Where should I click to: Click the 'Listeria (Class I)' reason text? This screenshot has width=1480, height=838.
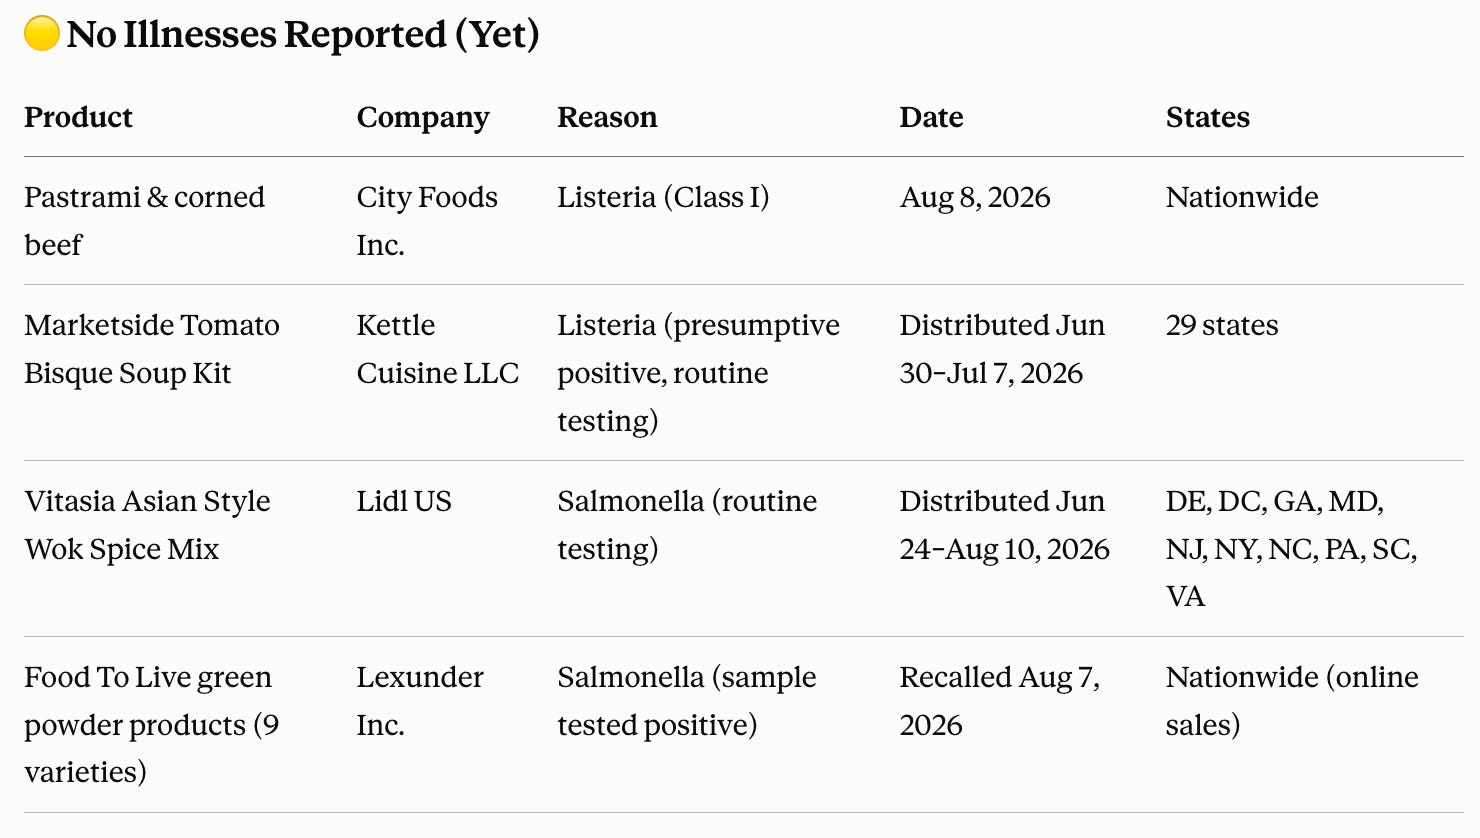point(663,197)
